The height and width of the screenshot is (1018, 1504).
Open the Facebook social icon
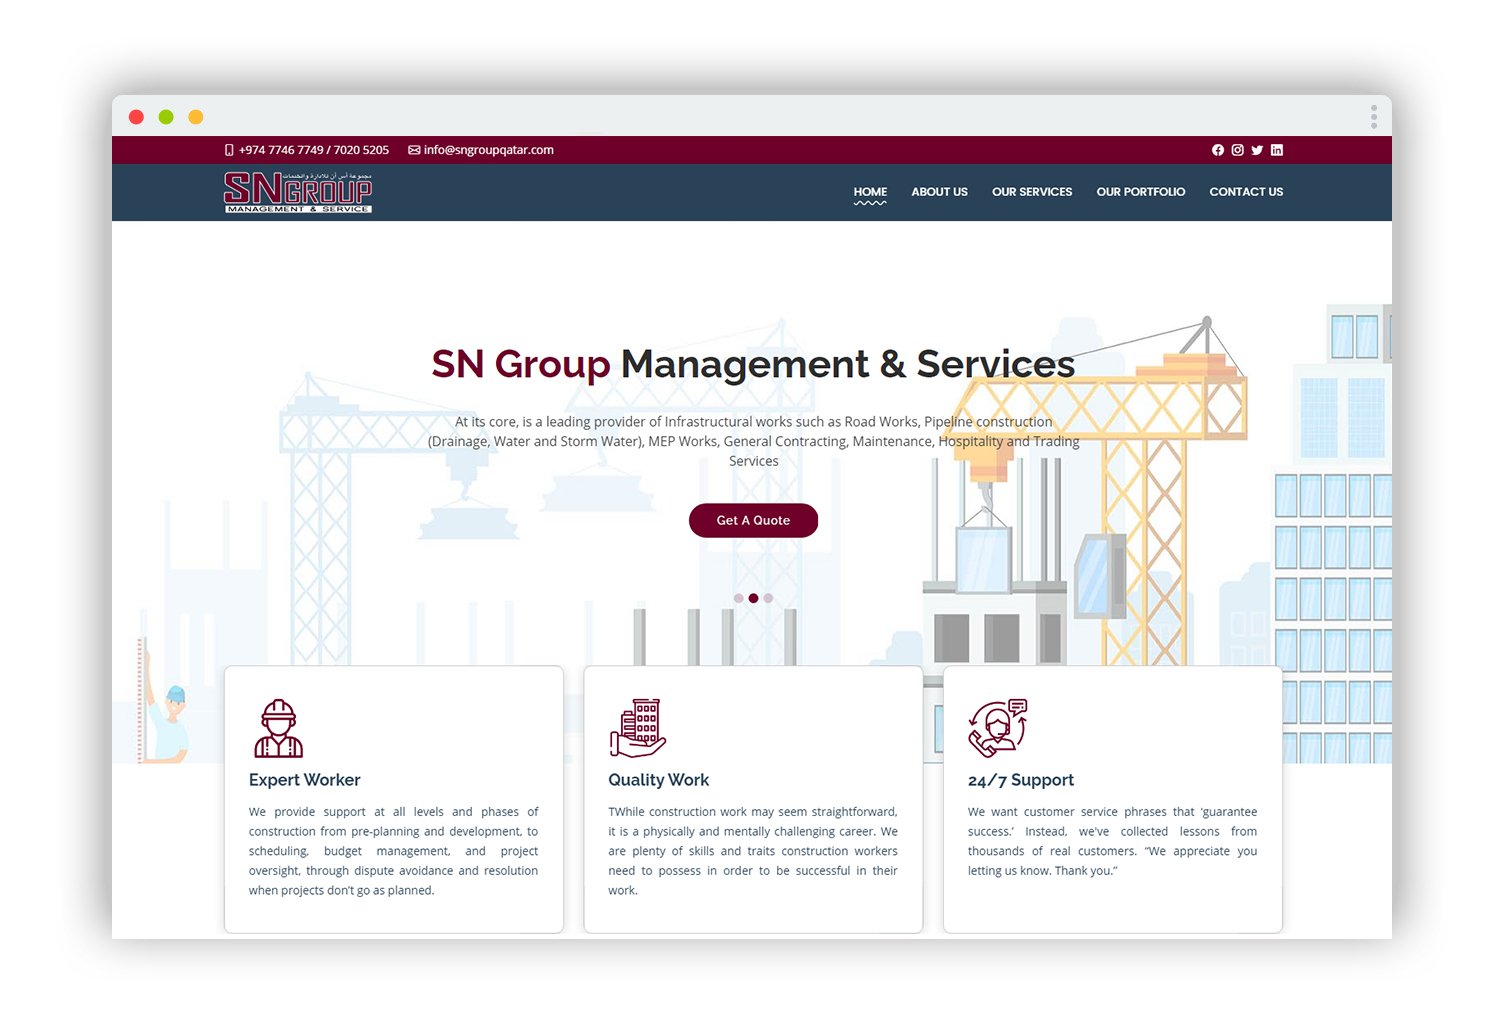[1218, 150]
